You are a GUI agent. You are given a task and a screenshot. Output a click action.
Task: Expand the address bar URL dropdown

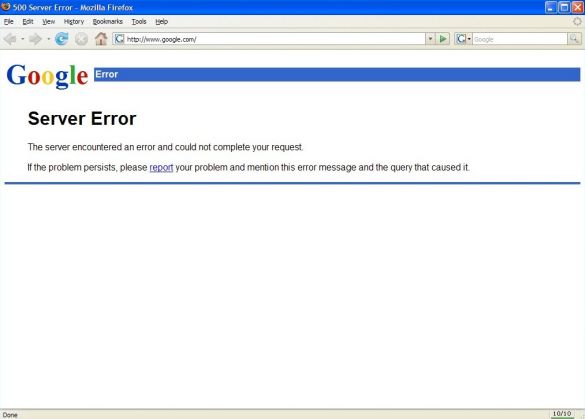pos(430,39)
